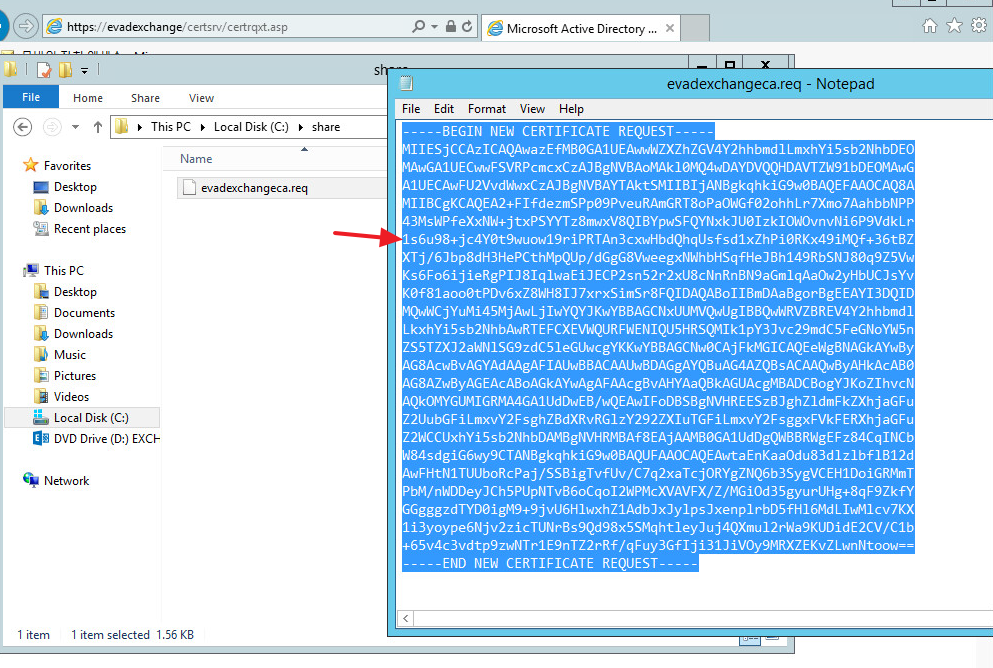Click the New Folder quick access icon

[65, 70]
